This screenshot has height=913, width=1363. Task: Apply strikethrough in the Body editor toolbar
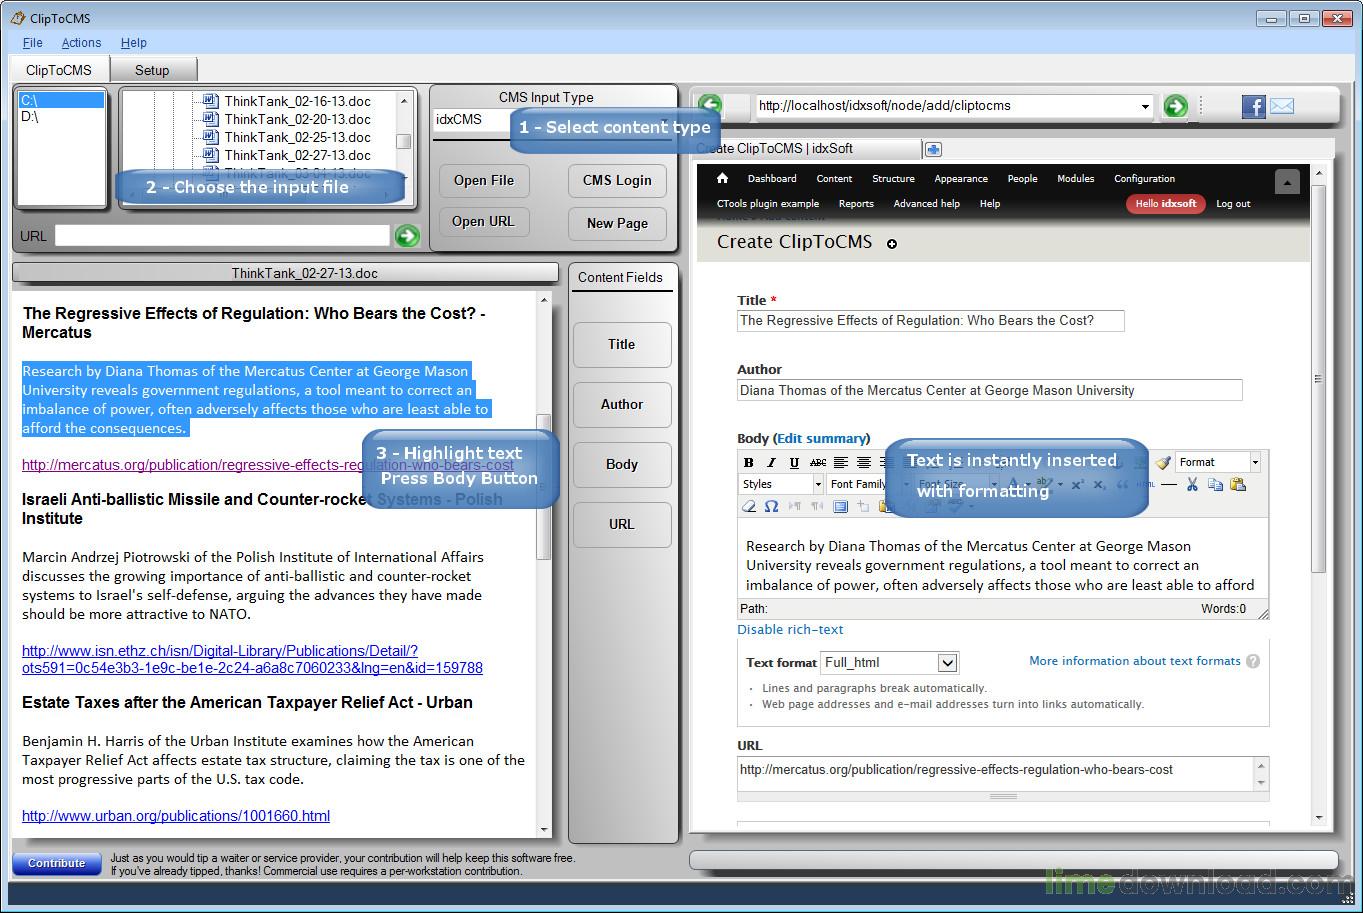[818, 462]
